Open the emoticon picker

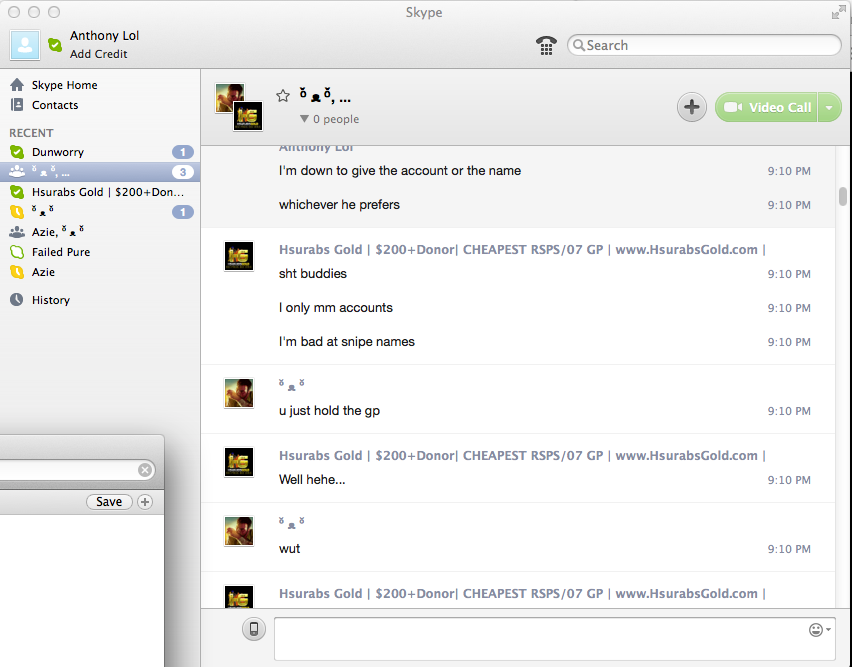click(819, 630)
